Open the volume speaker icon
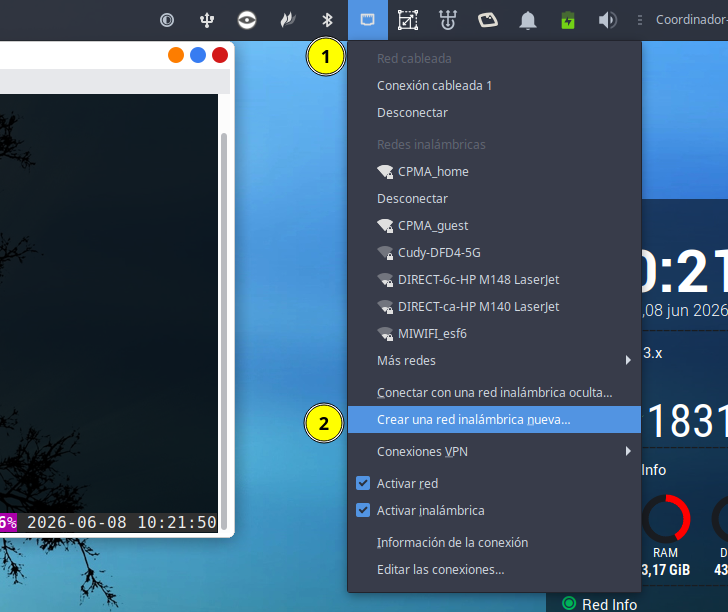The height and width of the screenshot is (612, 728). coord(607,20)
